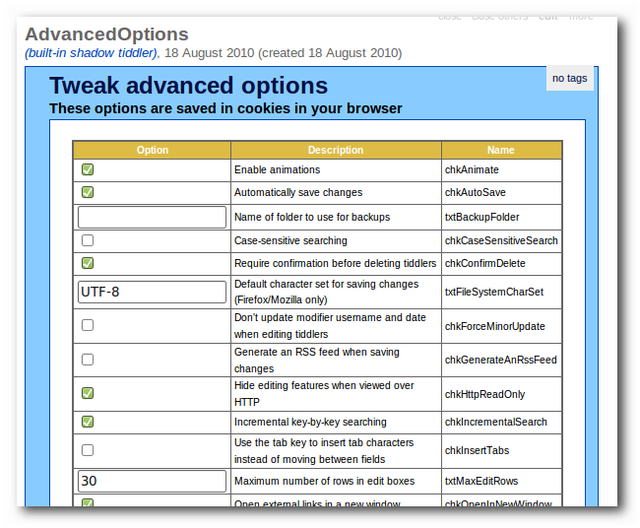Toggle the Automatically save changes checkbox
Image resolution: width=640 pixels, height=528 pixels.
tap(88, 192)
